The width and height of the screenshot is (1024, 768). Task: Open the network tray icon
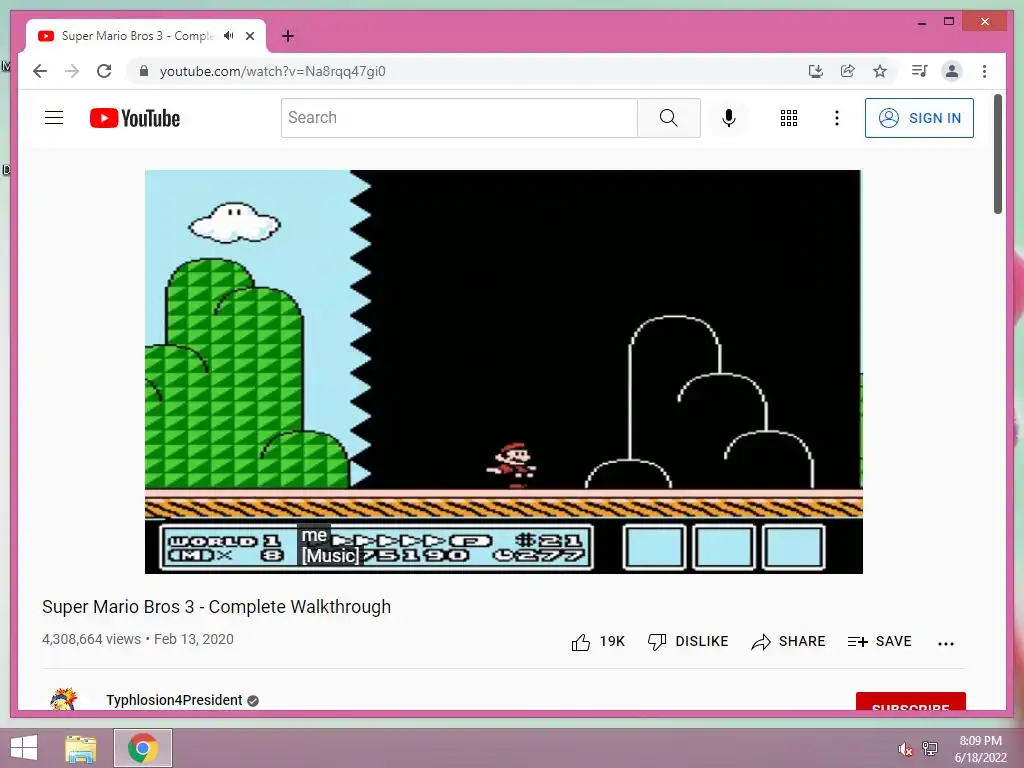tap(930, 748)
